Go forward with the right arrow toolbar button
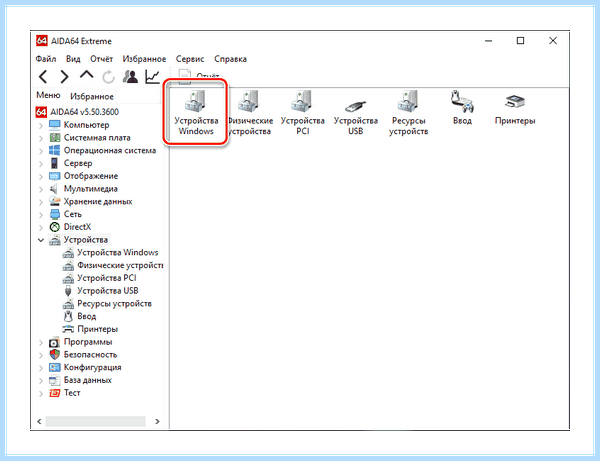 coord(64,77)
